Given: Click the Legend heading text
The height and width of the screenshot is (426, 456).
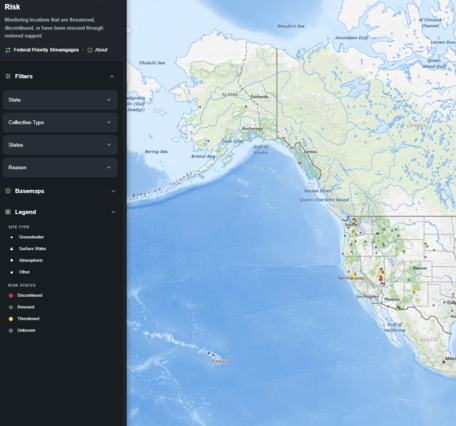Looking at the screenshot, I should coord(25,212).
